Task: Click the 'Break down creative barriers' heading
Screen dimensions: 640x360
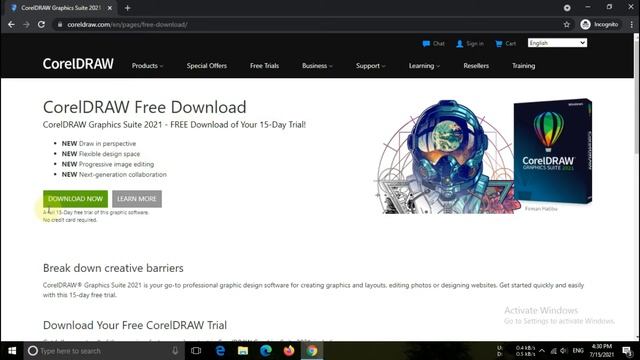Action: tap(113, 268)
